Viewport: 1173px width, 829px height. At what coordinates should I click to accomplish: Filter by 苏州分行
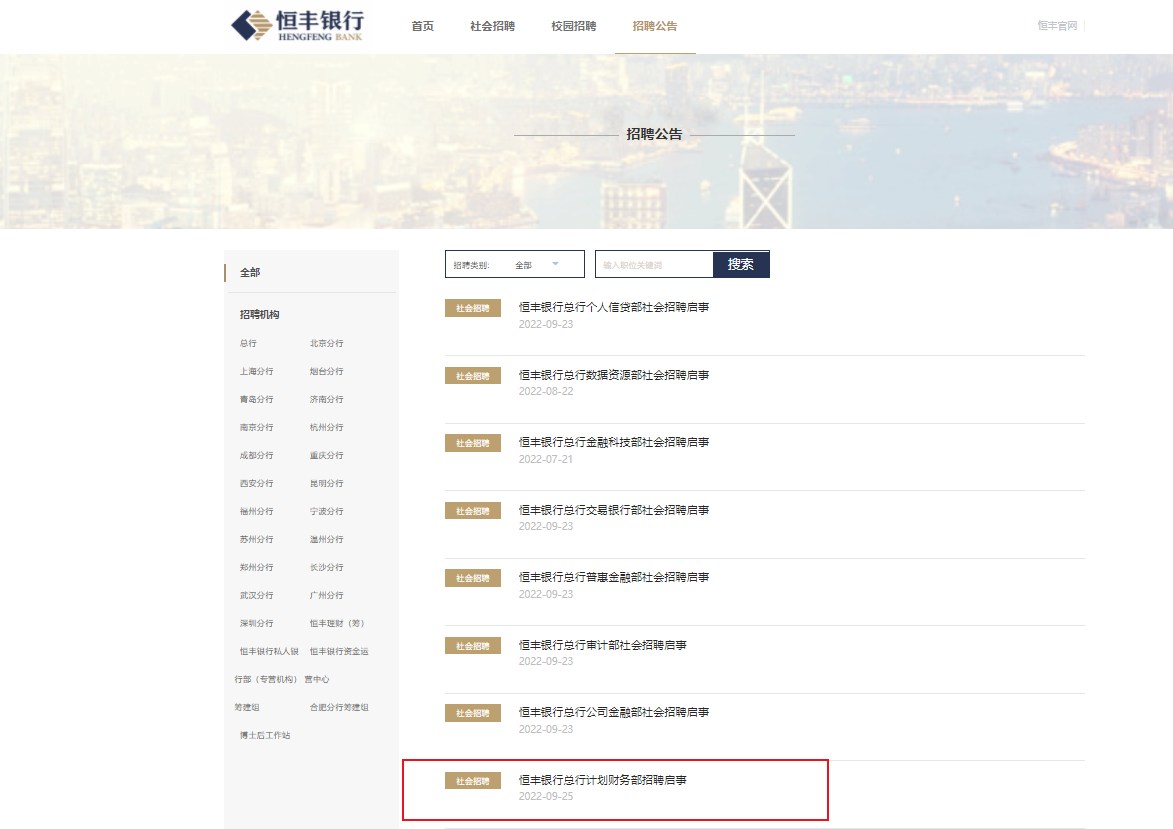pyautogui.click(x=256, y=539)
